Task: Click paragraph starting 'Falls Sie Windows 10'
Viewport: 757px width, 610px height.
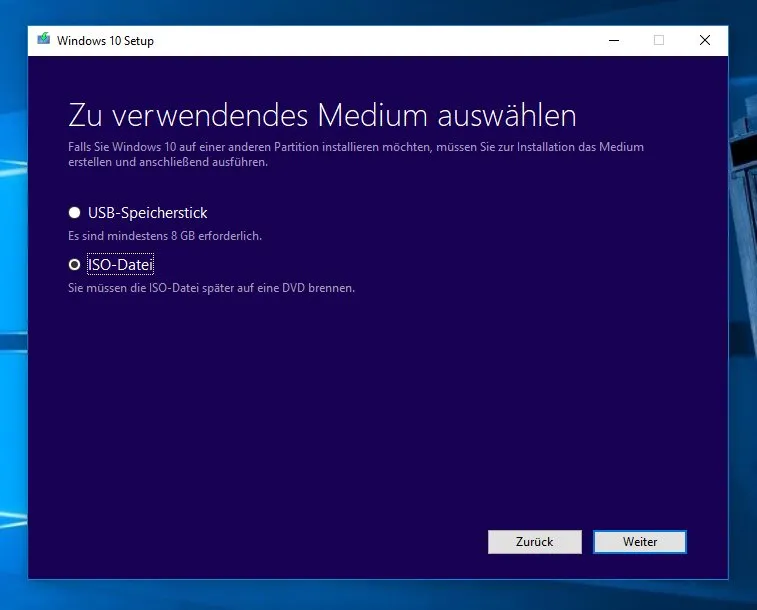Action: 356,154
